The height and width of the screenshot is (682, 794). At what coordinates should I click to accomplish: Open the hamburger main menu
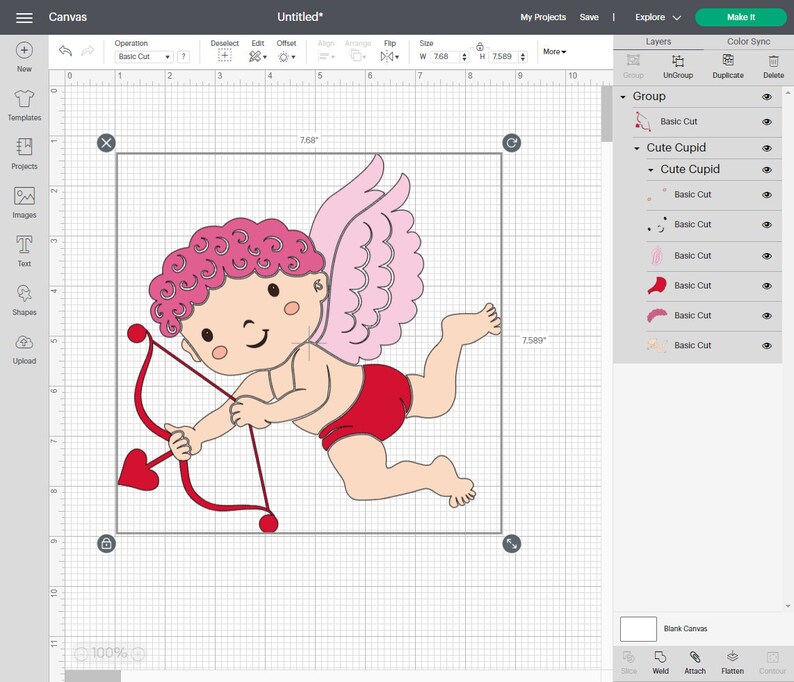(24, 17)
